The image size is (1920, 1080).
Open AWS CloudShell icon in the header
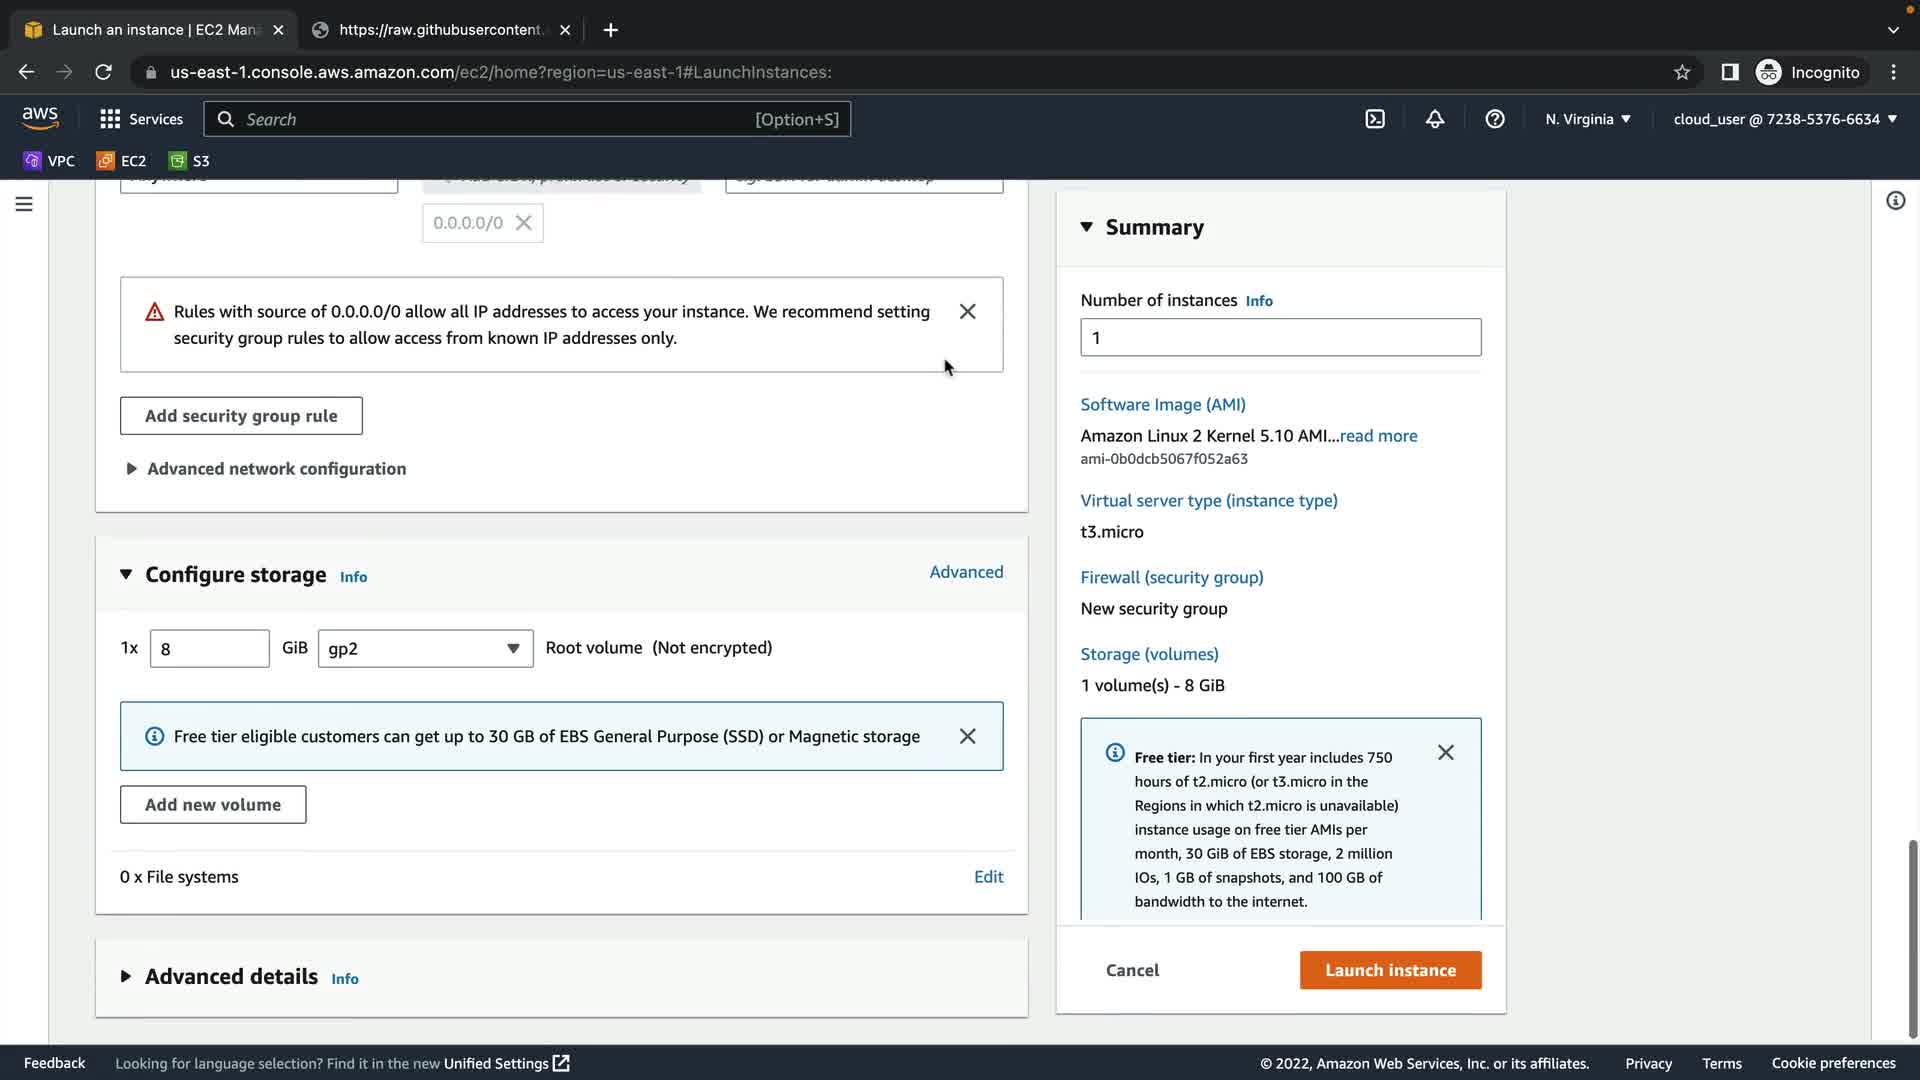coord(1375,119)
